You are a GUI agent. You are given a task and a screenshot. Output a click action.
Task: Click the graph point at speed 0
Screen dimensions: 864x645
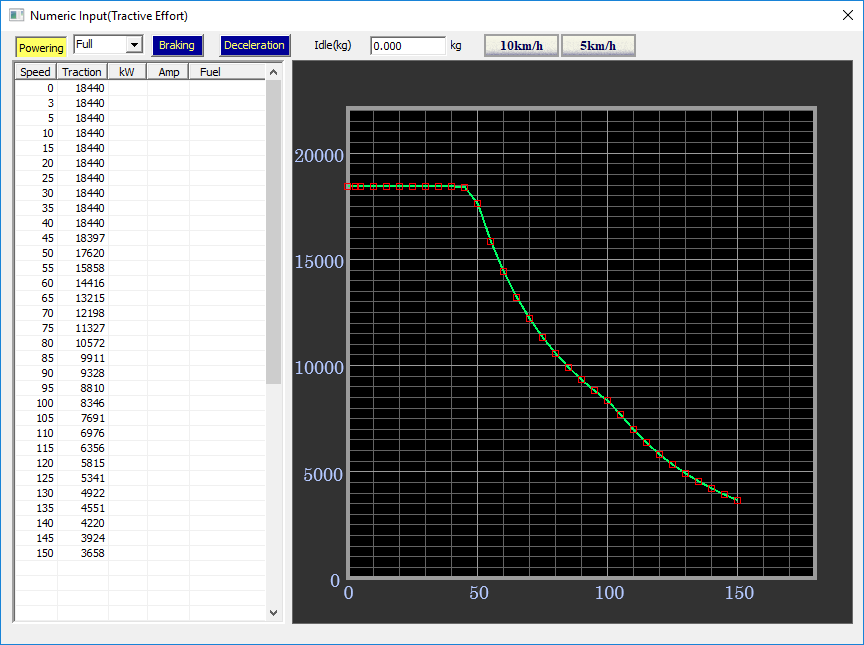pyautogui.click(x=348, y=187)
